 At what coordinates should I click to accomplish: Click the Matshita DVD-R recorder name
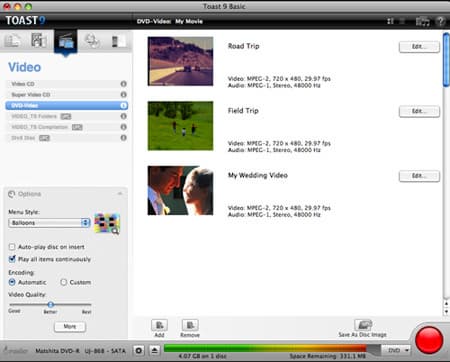click(80, 351)
